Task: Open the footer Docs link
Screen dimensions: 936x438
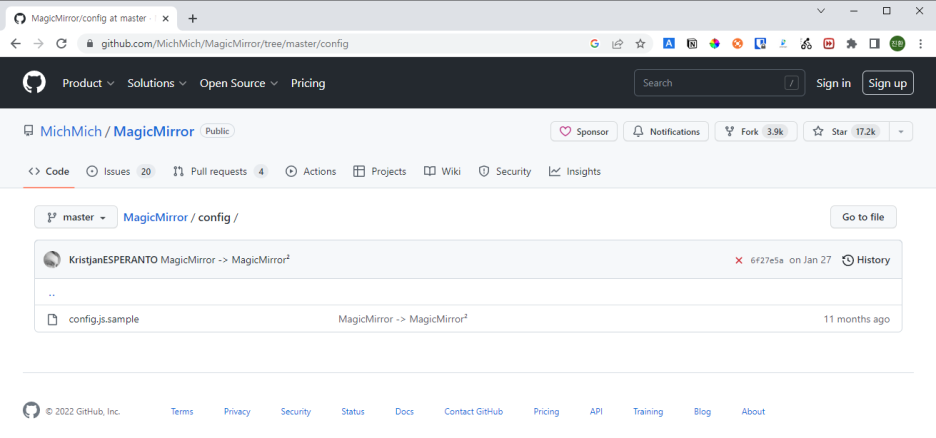Action: pos(404,411)
